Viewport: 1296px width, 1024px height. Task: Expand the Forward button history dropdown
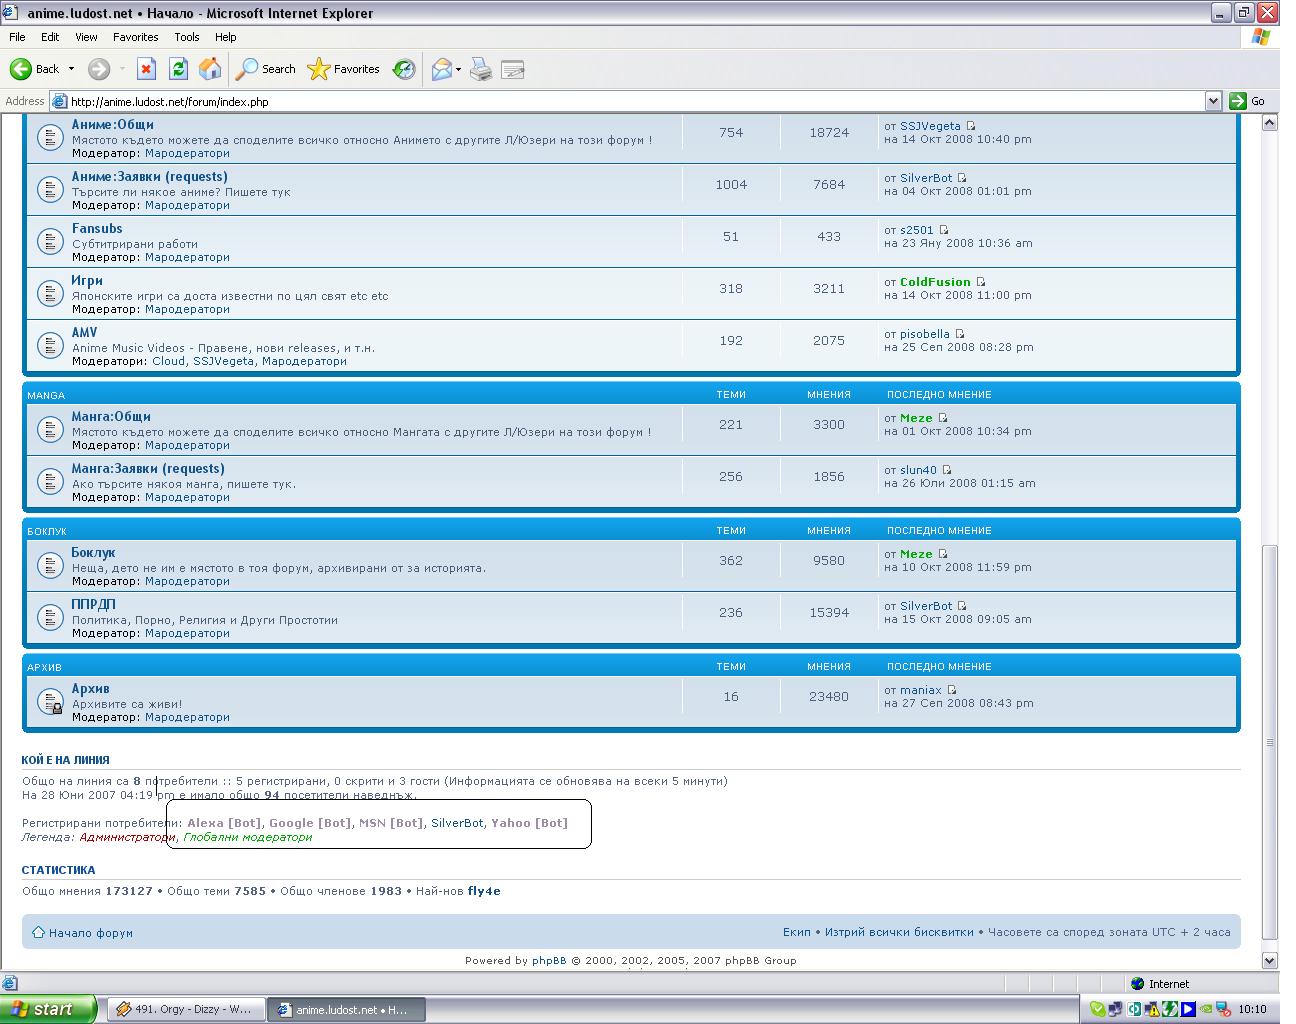pos(122,69)
